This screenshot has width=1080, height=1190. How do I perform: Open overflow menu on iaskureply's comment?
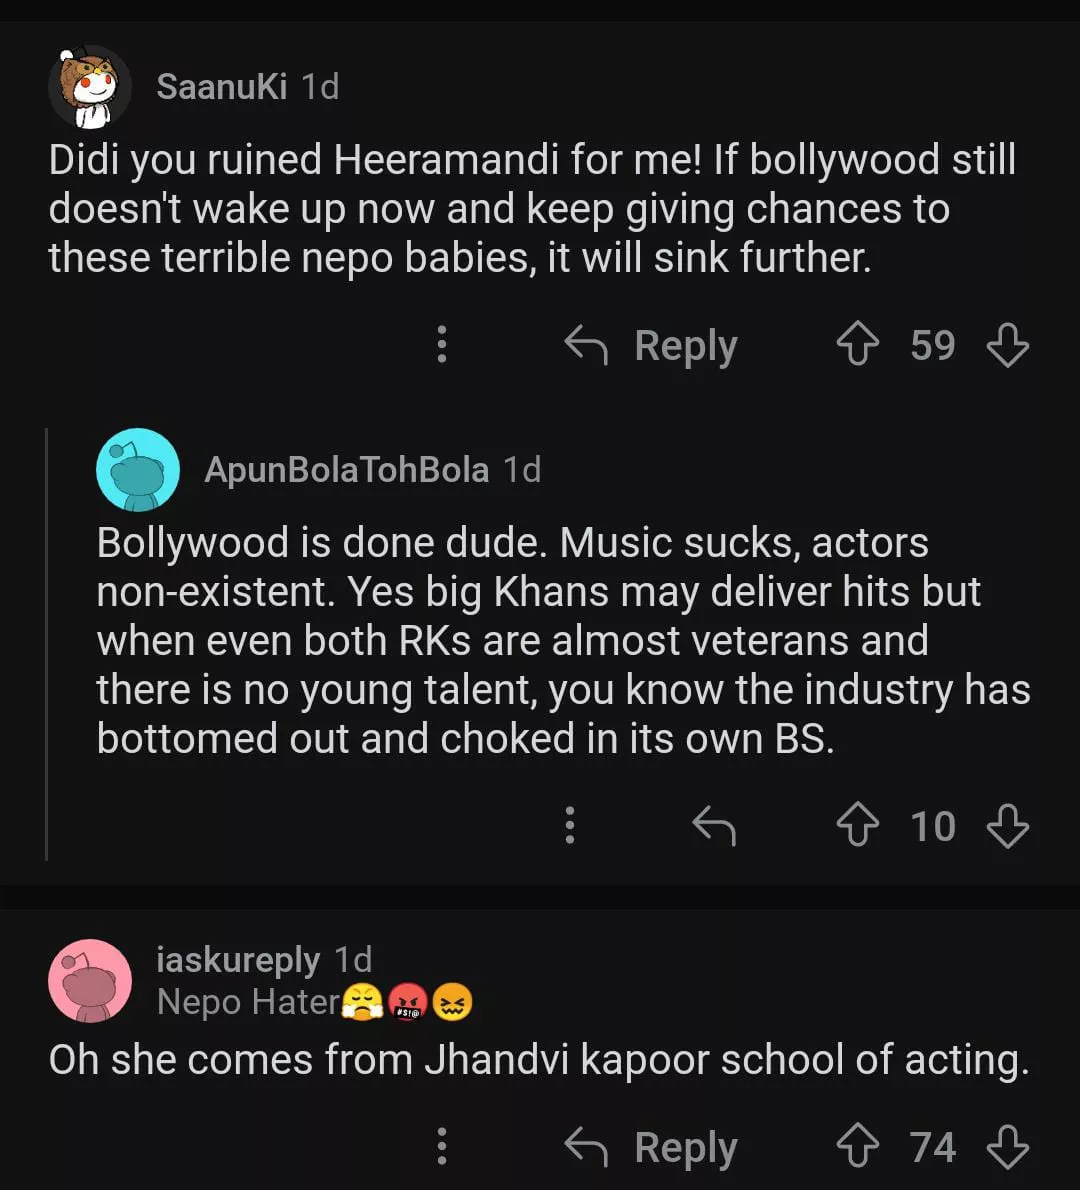click(441, 1147)
